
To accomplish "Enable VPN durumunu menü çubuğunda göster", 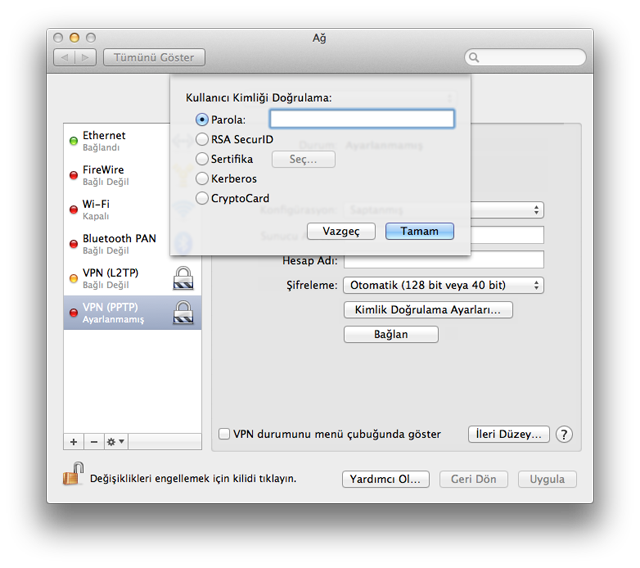I will 224,434.
